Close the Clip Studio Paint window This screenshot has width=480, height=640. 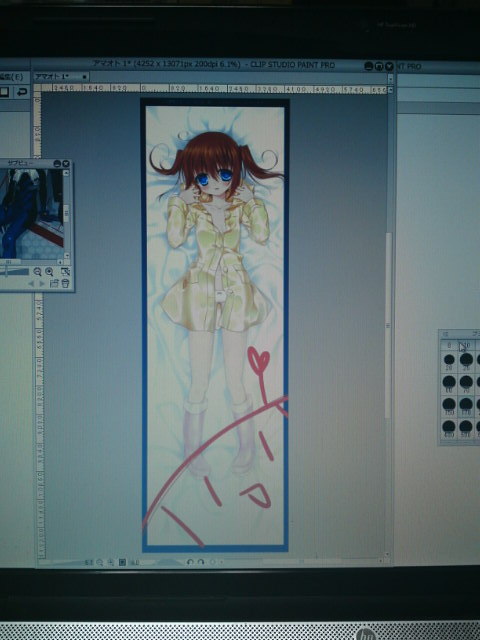point(389,66)
